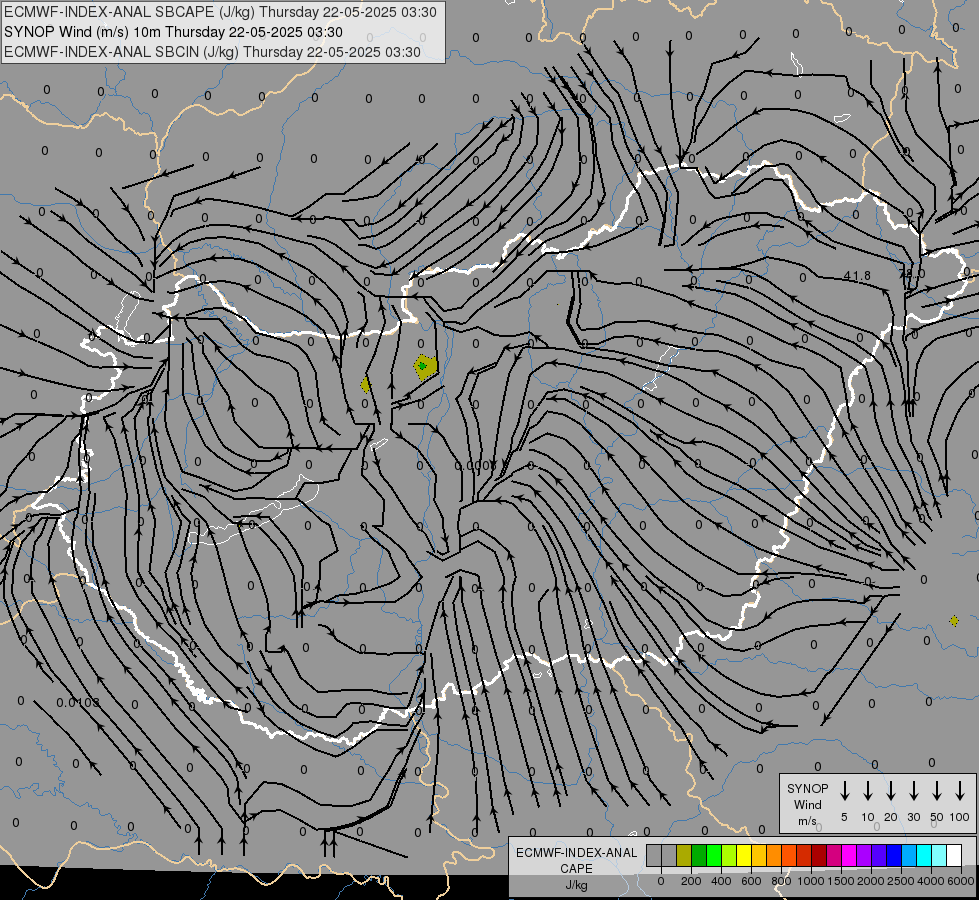
Task: Pick the bright green swatch in the CAPE colorbar
Action: (714, 855)
